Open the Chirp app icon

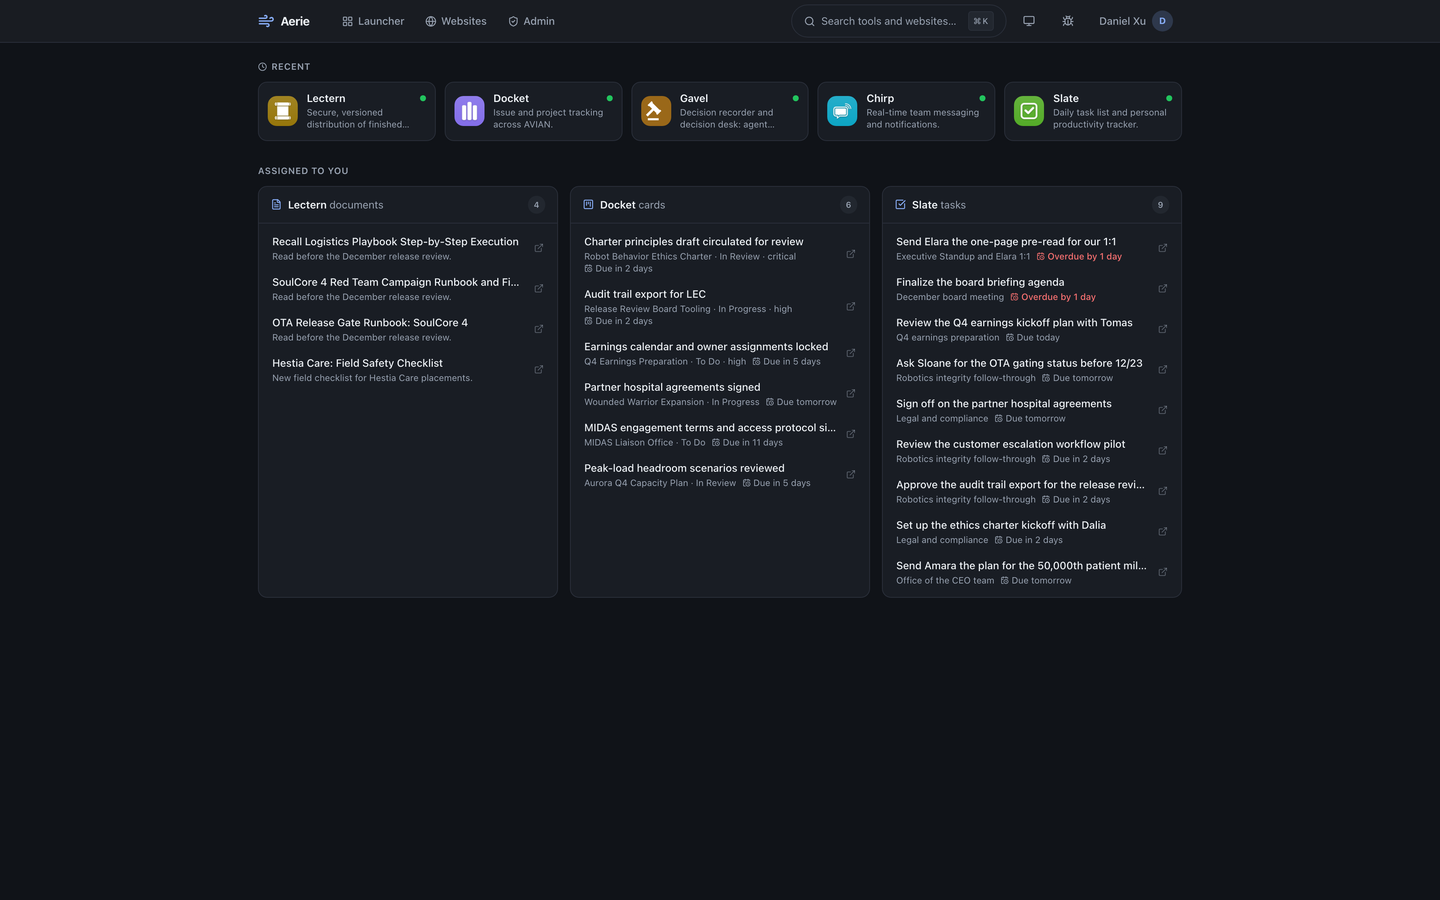pos(842,111)
